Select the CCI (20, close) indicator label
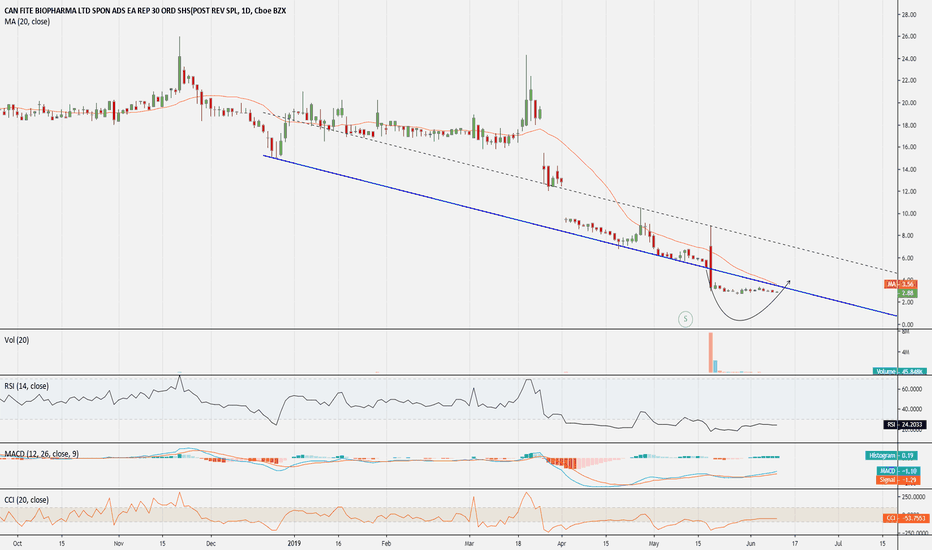Image resolution: width=932 pixels, height=550 pixels. coord(27,500)
